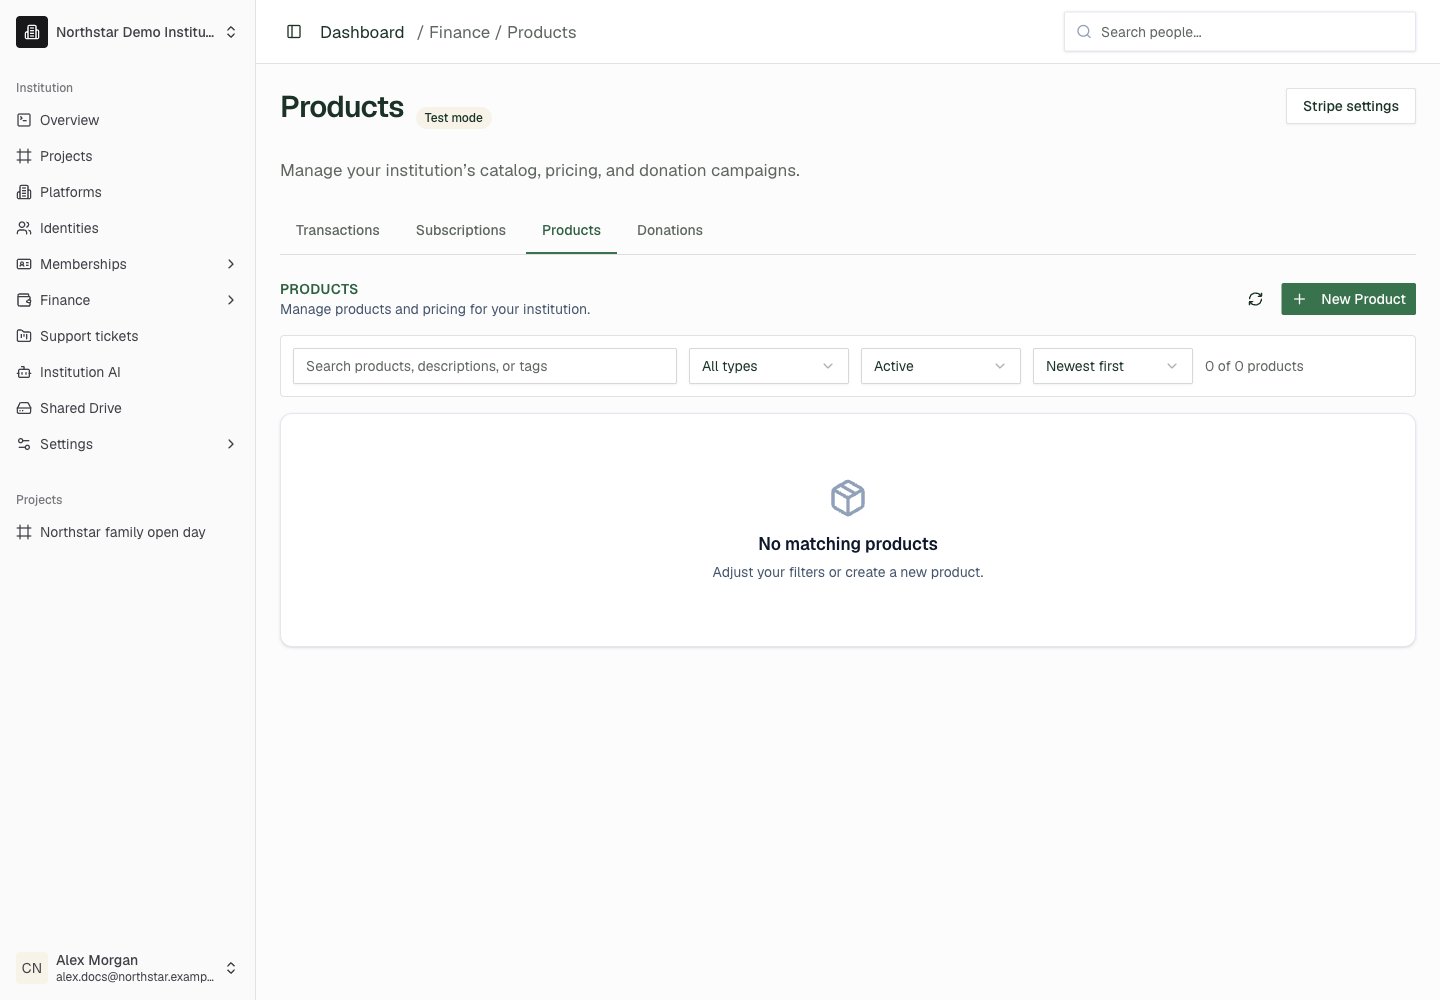Toggle the sidebar panel icon
Screen dimensions: 1440x1000
[294, 32]
